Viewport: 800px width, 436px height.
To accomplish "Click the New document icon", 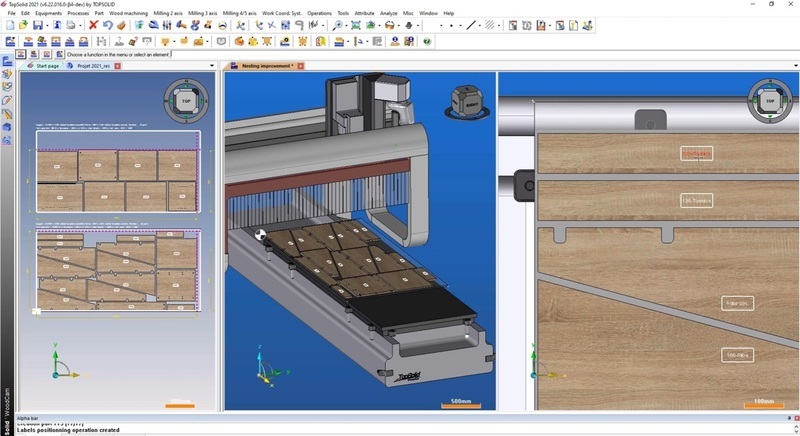I will [9, 25].
